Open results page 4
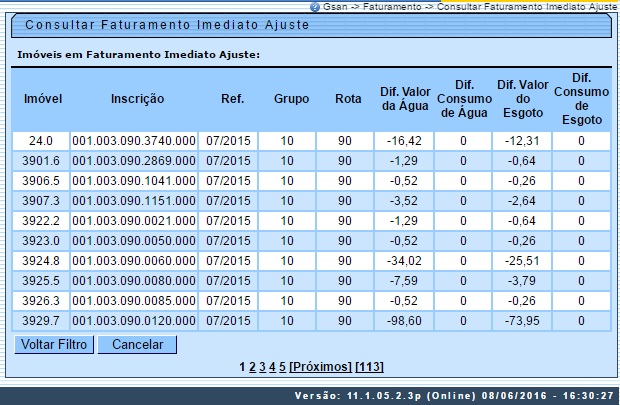 (x=272, y=367)
